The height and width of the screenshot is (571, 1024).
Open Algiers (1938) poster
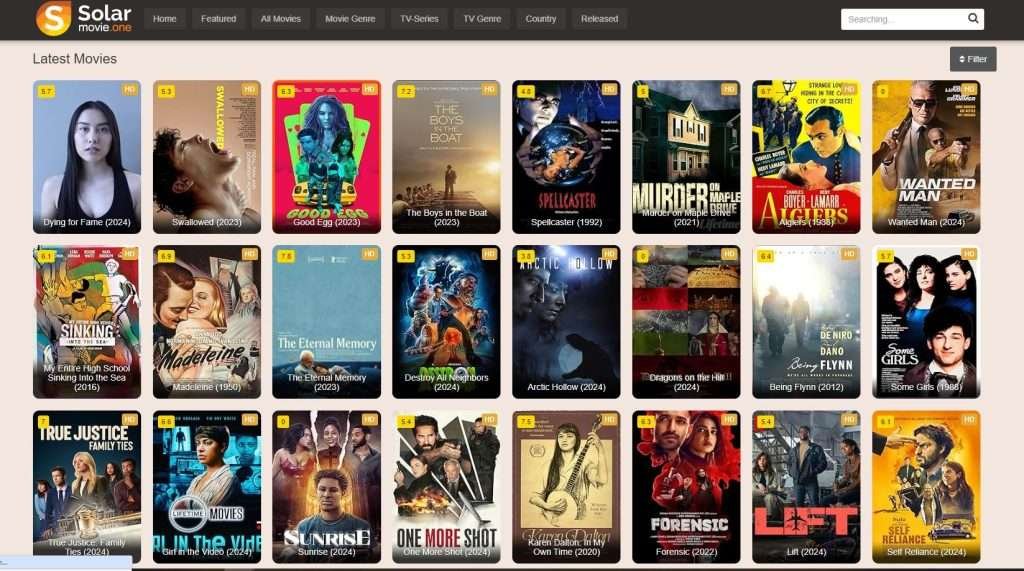[x=806, y=157]
